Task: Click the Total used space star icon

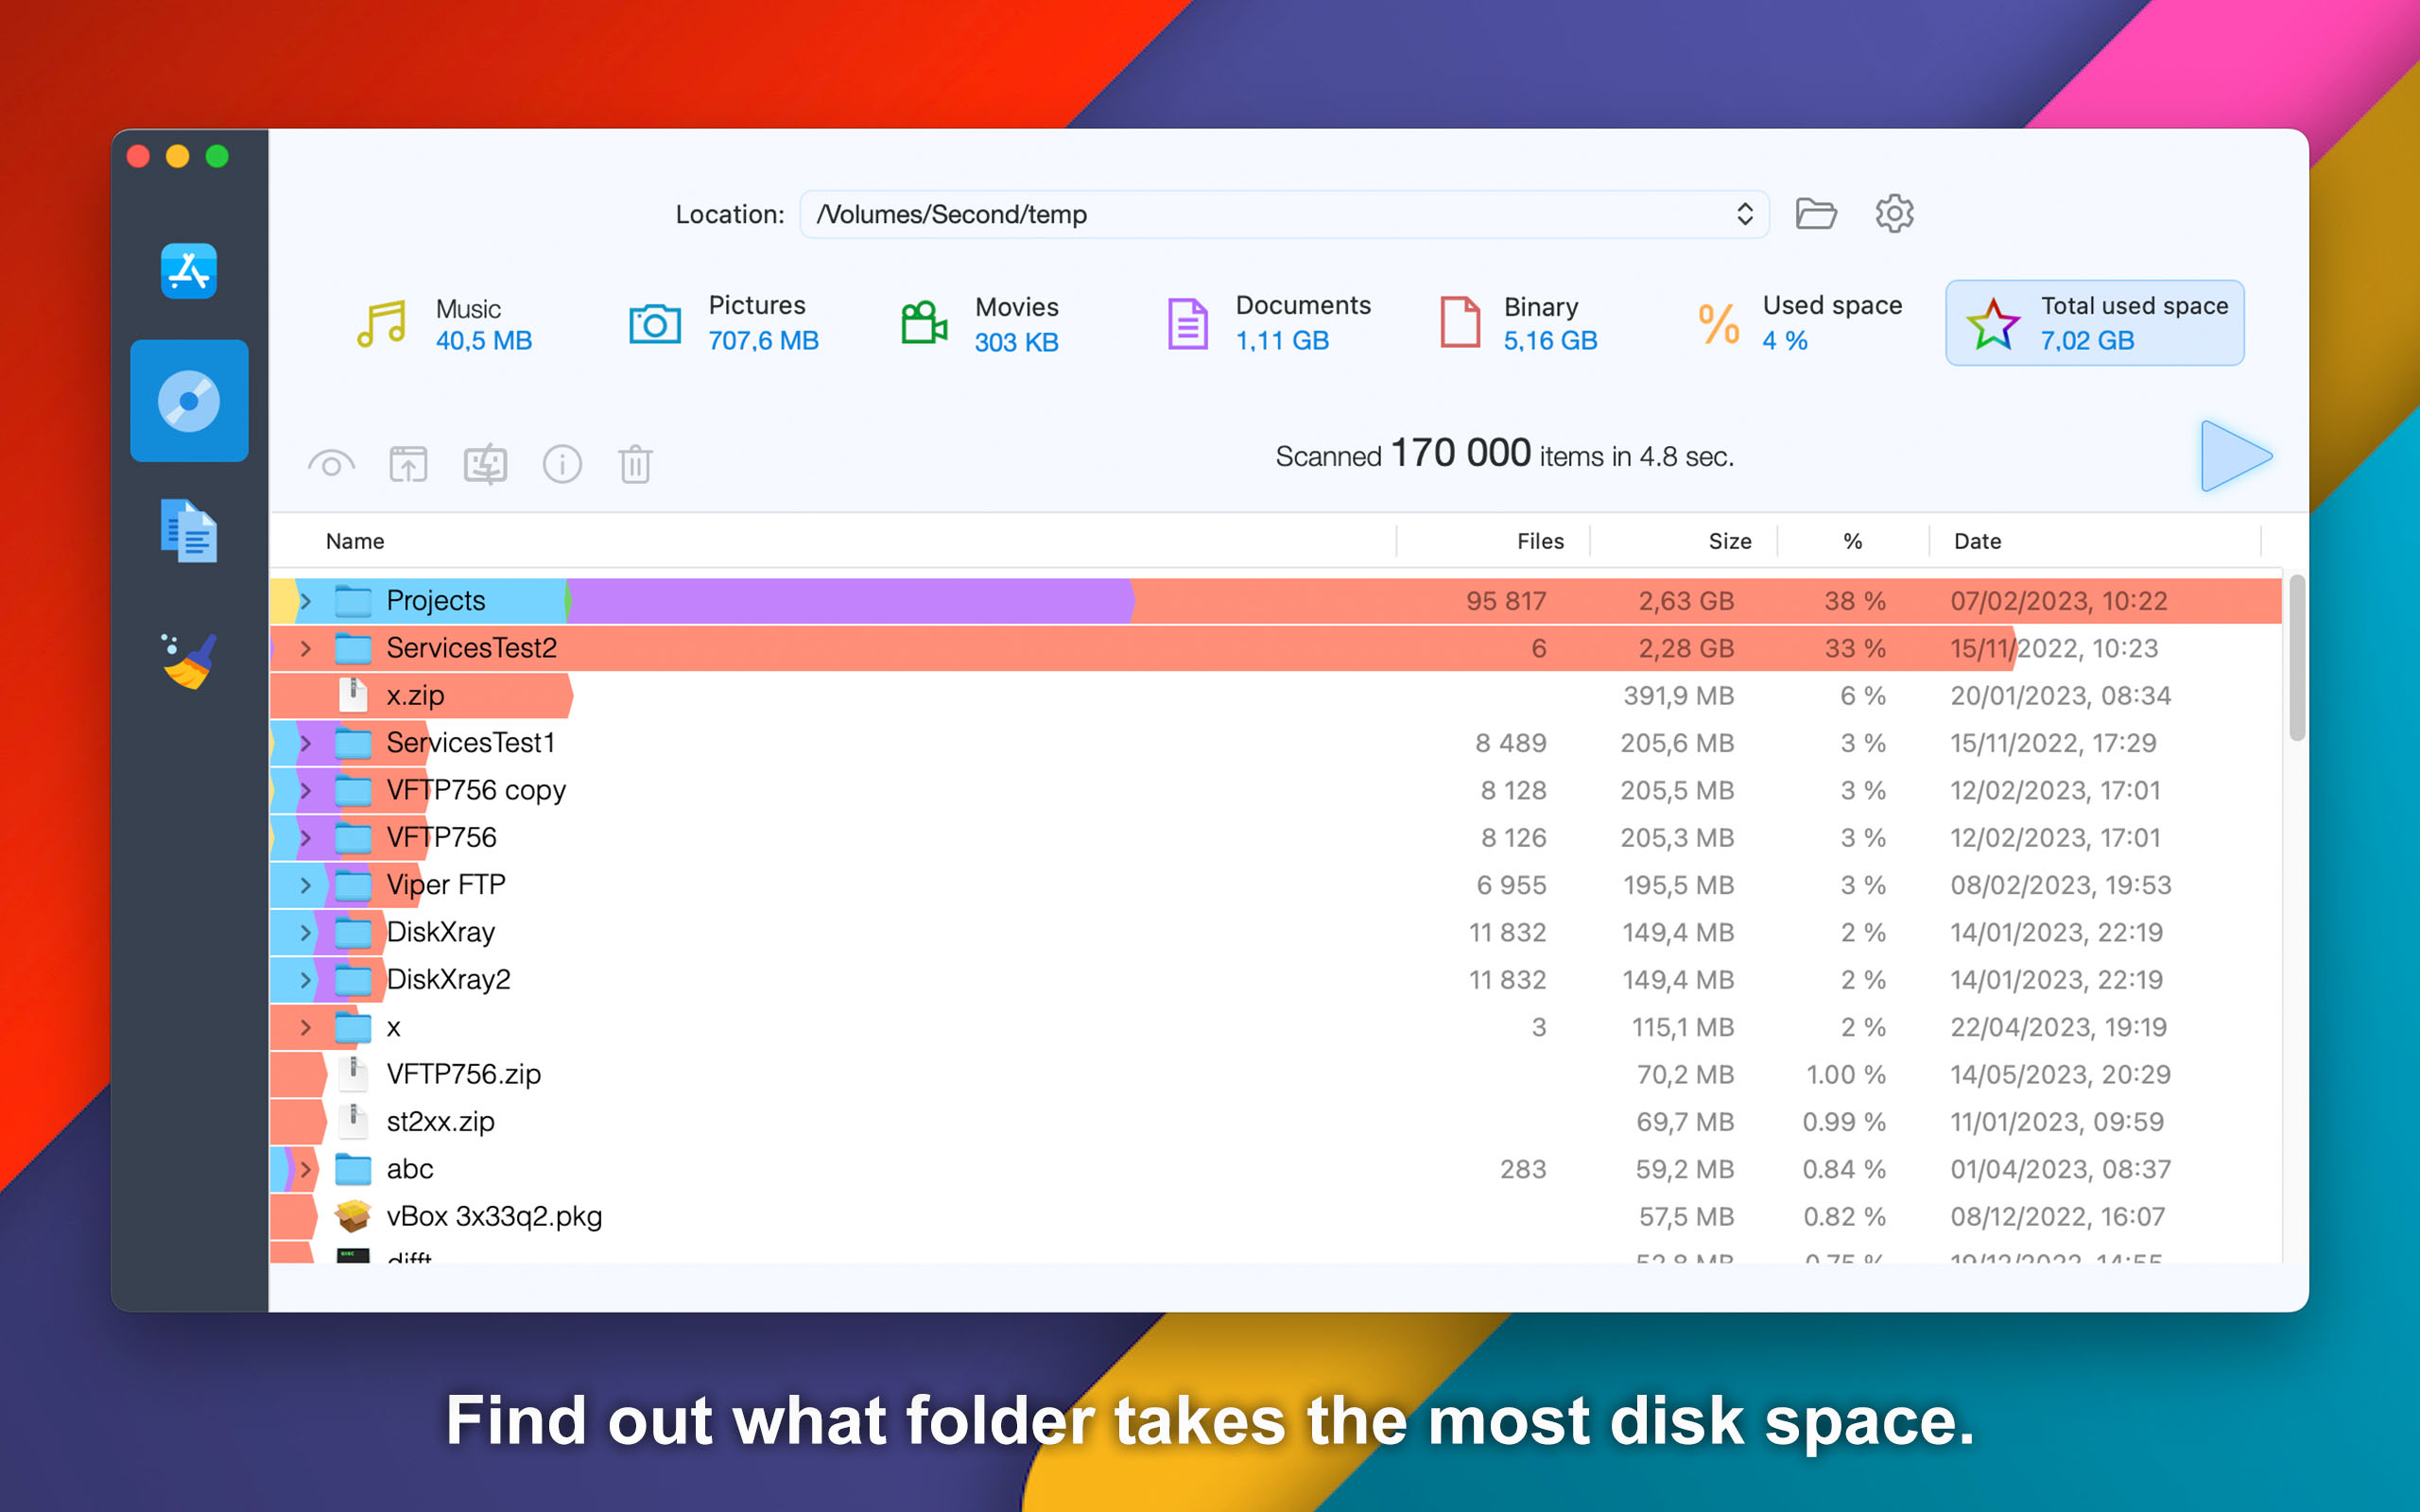Action: pos(1993,324)
